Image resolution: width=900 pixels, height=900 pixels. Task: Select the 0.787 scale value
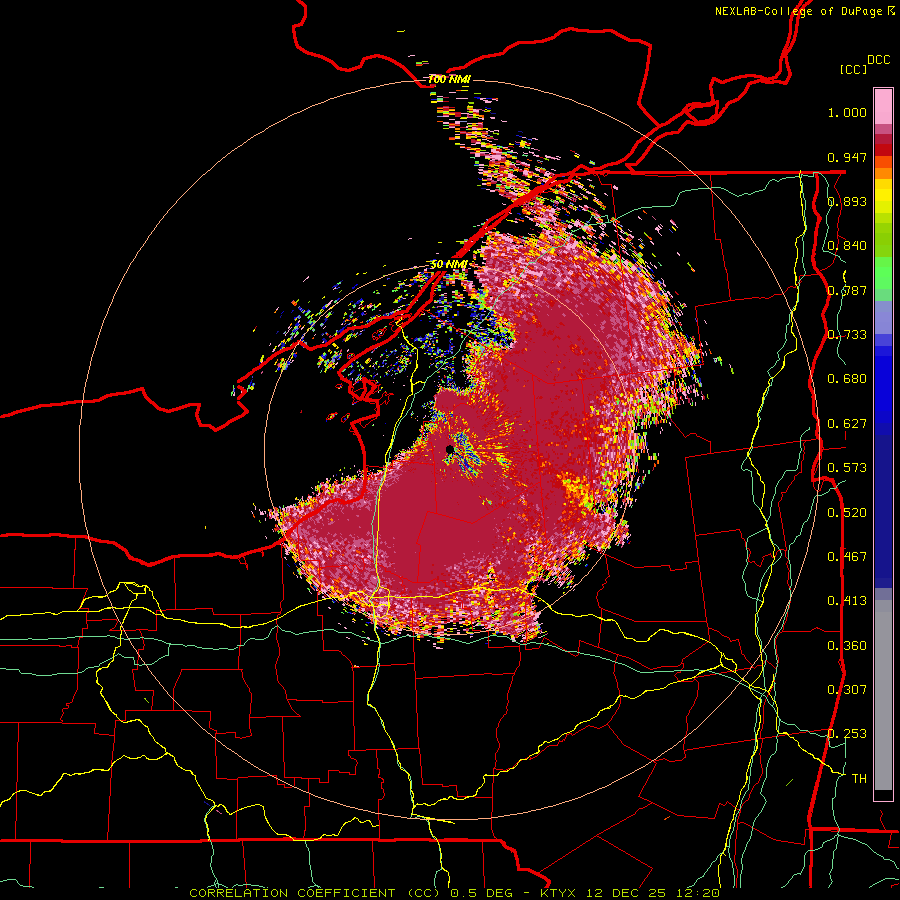(x=847, y=290)
